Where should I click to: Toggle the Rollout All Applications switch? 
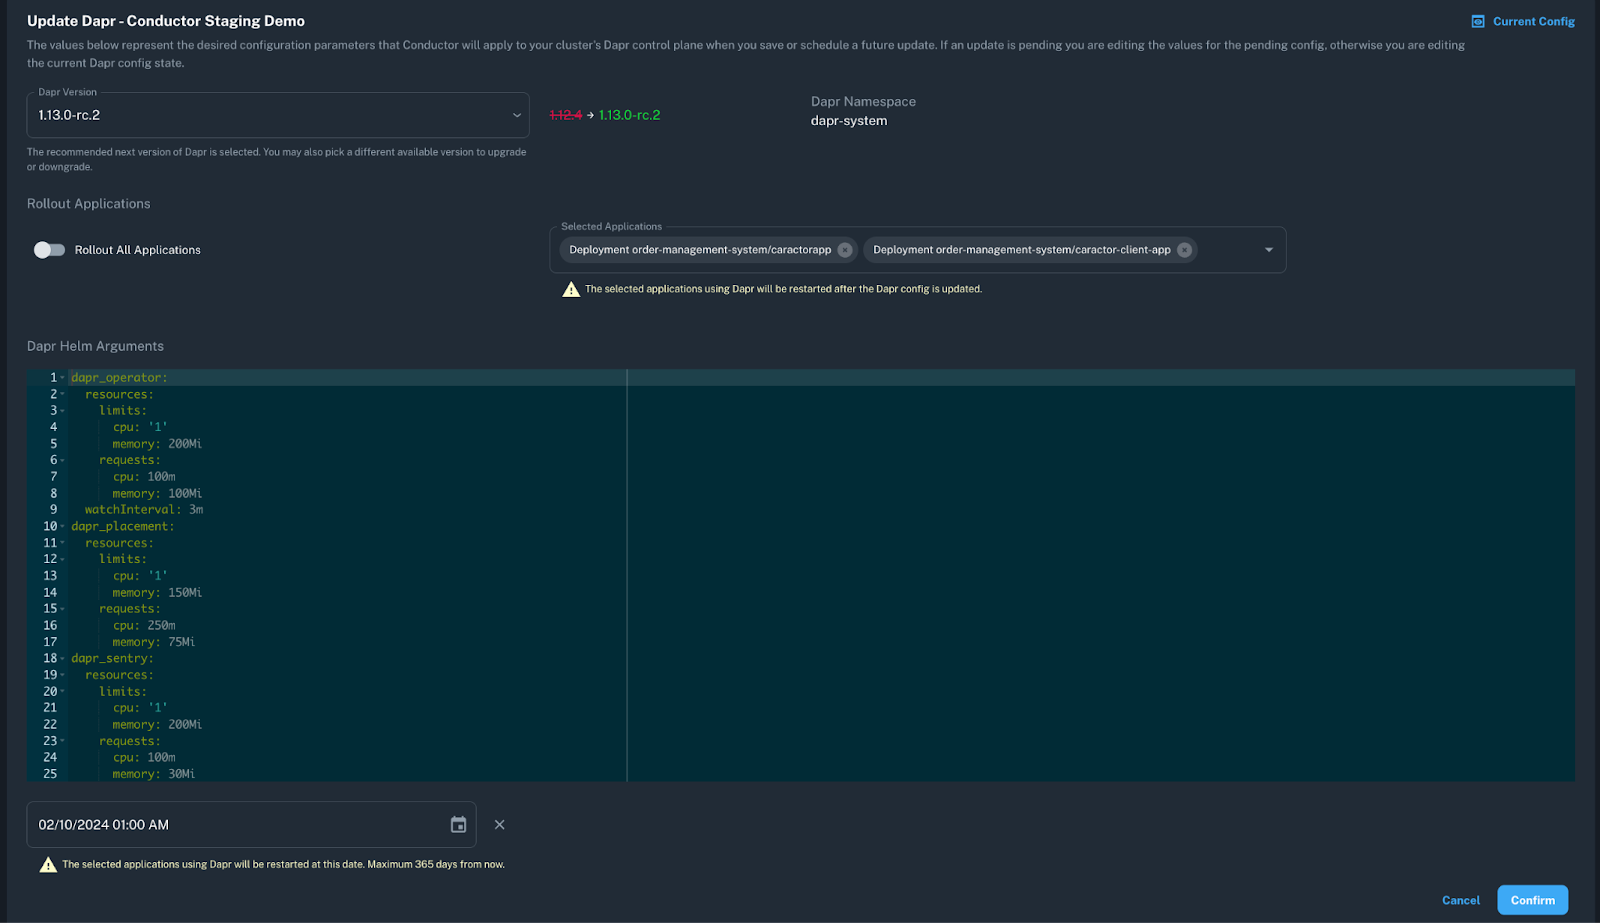pyautogui.click(x=48, y=250)
